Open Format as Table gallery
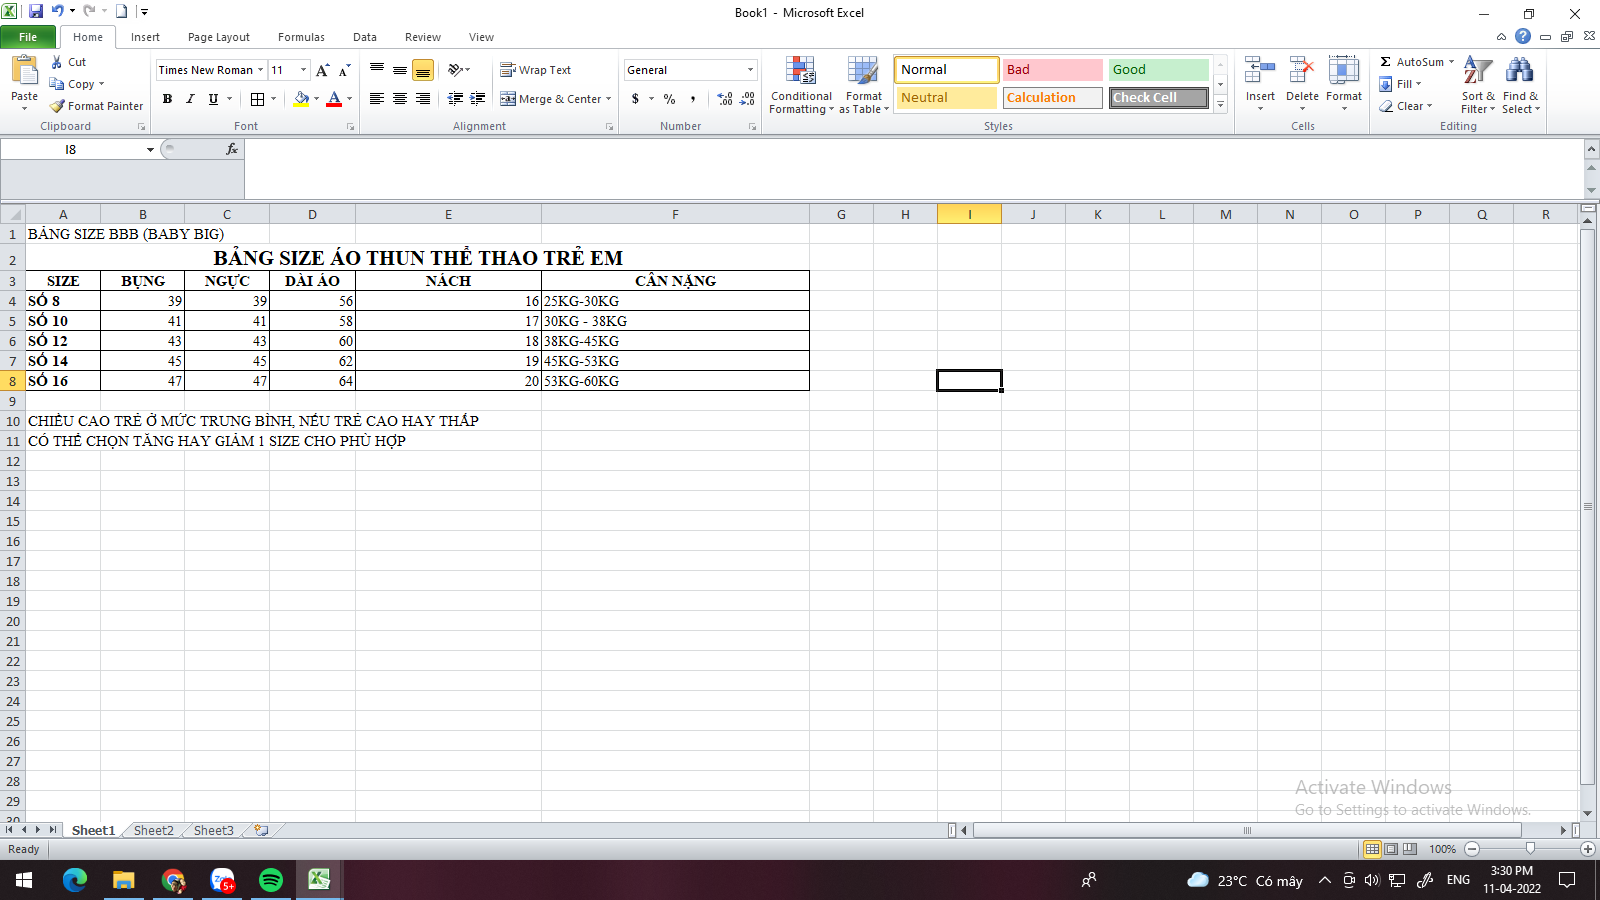The image size is (1600, 900). pyautogui.click(x=863, y=86)
